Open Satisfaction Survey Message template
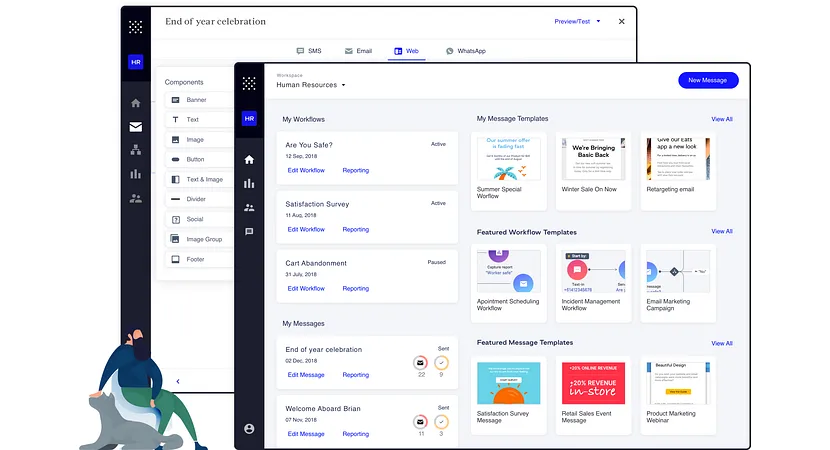The width and height of the screenshot is (830, 450). 509,395
